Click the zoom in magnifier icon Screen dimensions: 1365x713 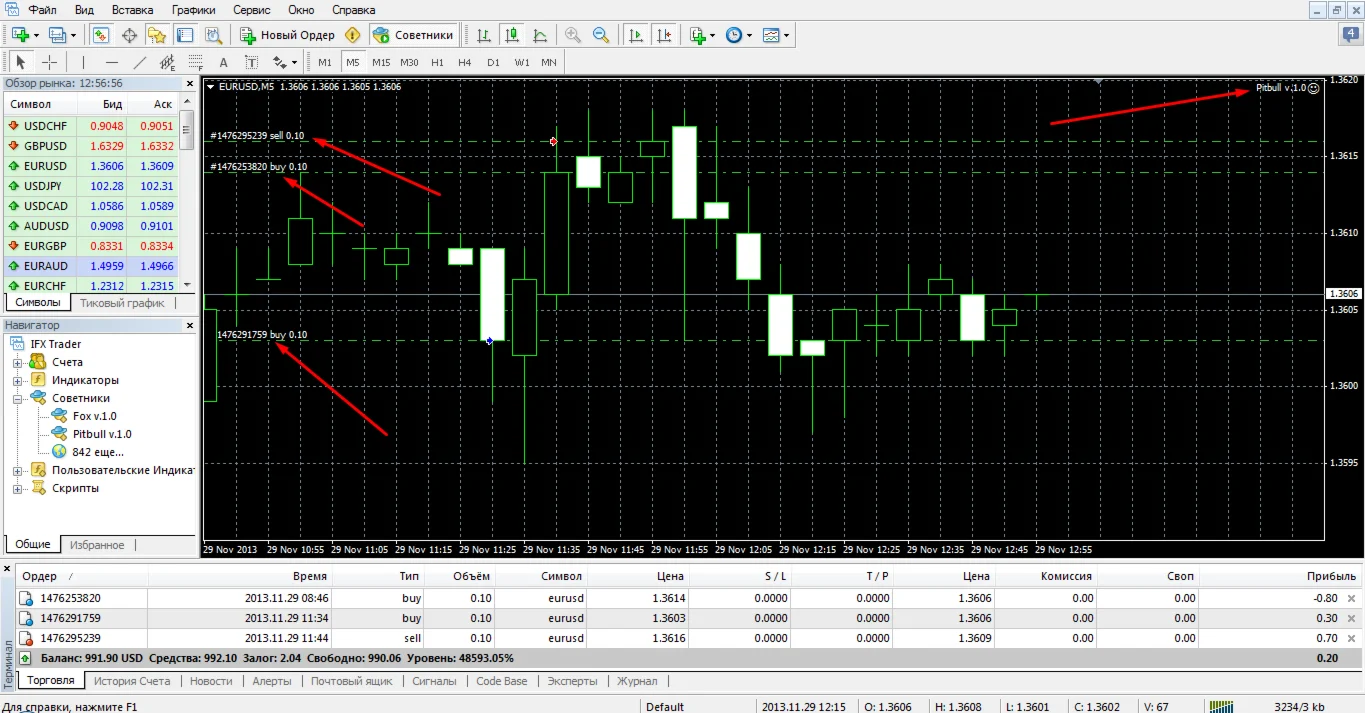573,35
